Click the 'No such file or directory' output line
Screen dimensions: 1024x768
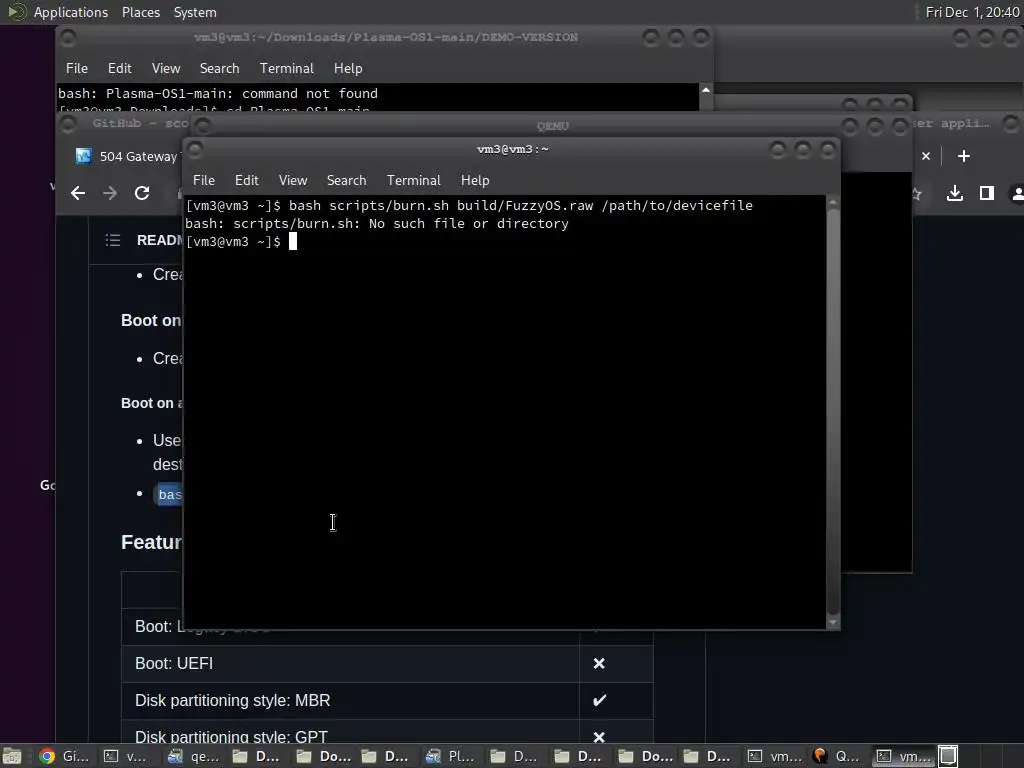pos(377,224)
